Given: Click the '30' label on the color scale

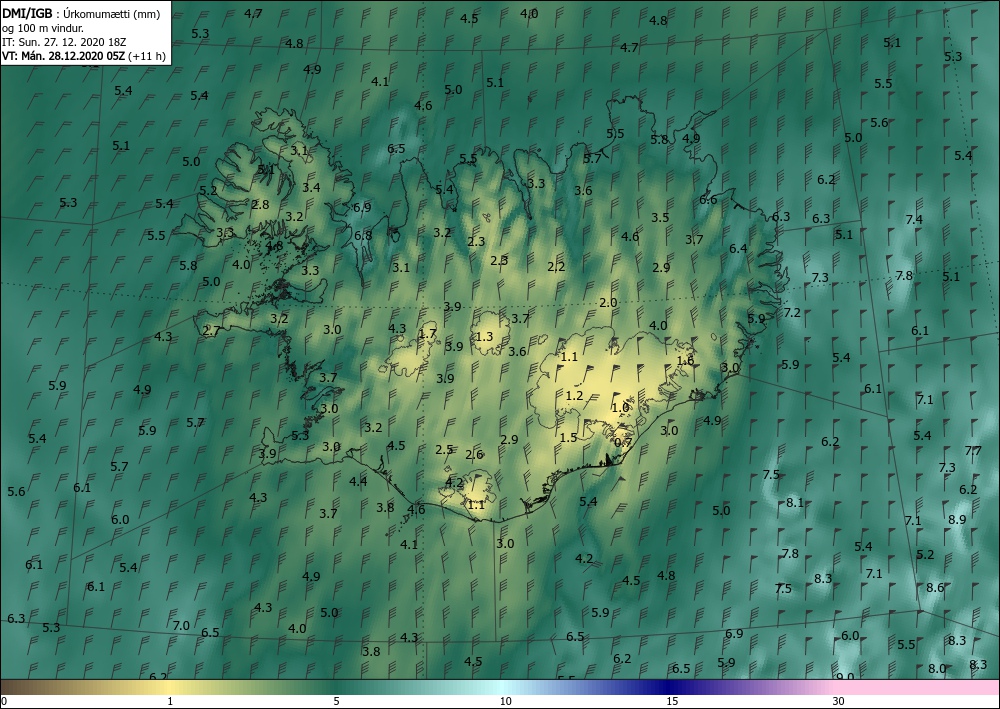Looking at the screenshot, I should point(838,701).
